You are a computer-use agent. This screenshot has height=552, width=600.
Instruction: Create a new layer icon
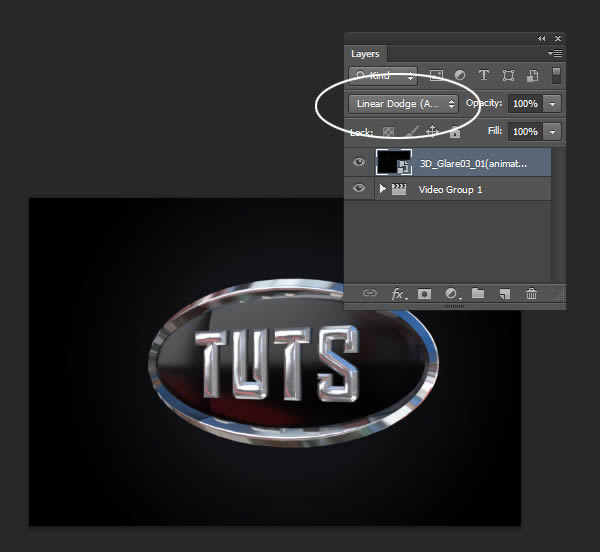[505, 294]
